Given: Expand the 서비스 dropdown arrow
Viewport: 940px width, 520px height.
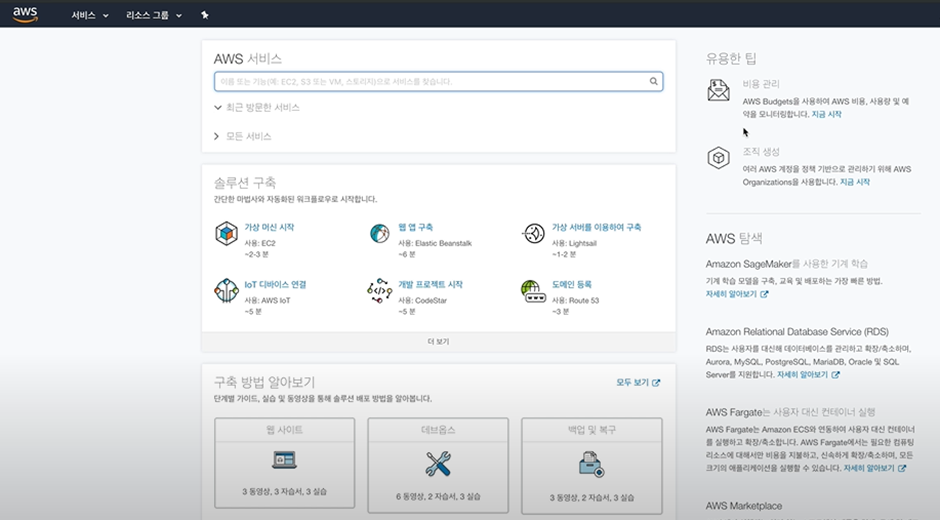Looking at the screenshot, I should tap(106, 16).
